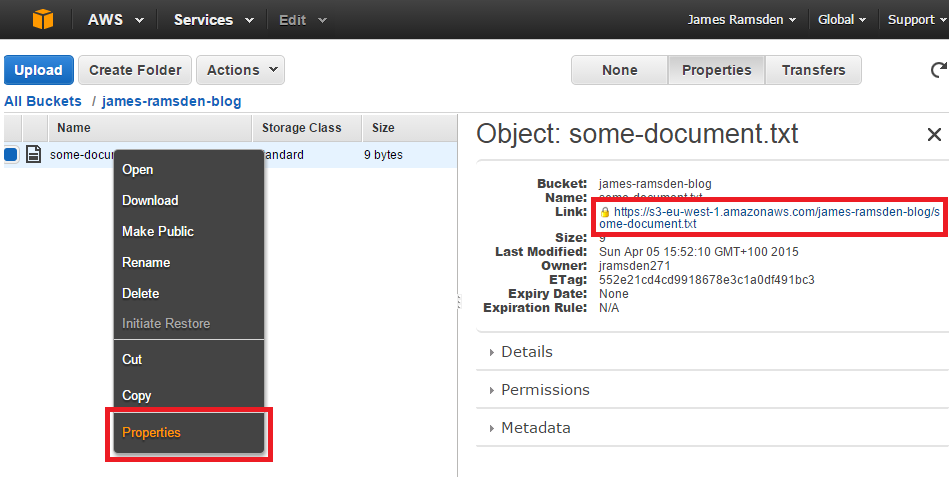The height and width of the screenshot is (477, 949).
Task: Open the Actions dropdown button
Action: (x=240, y=70)
